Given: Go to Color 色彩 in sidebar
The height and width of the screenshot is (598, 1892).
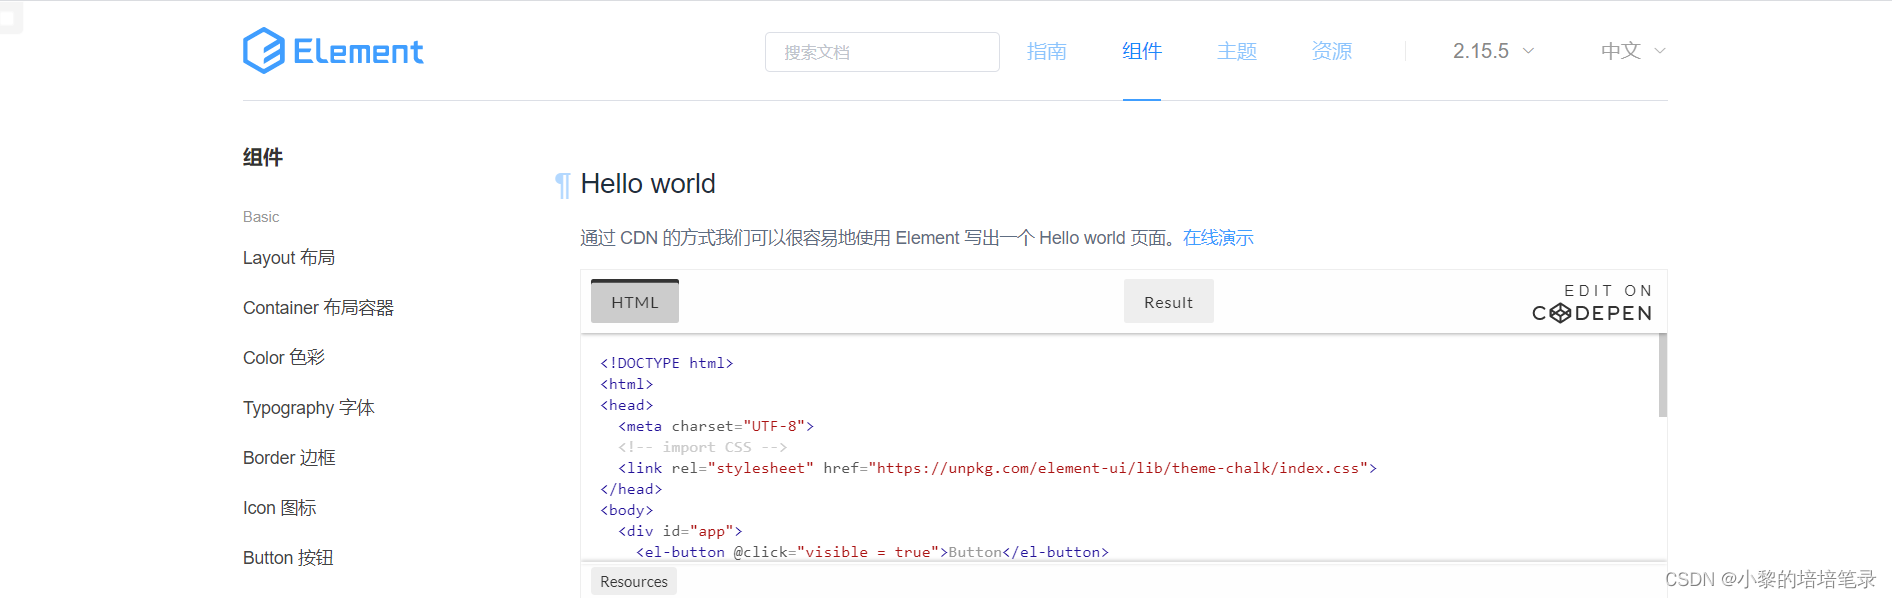Looking at the screenshot, I should pyautogui.click(x=284, y=358).
